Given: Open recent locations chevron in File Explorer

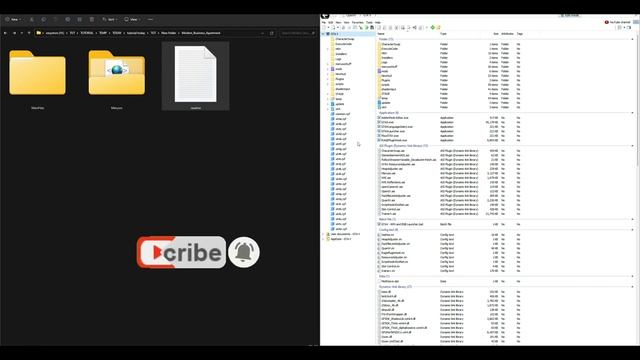Looking at the screenshot, I should pyautogui.click(x=22, y=33).
